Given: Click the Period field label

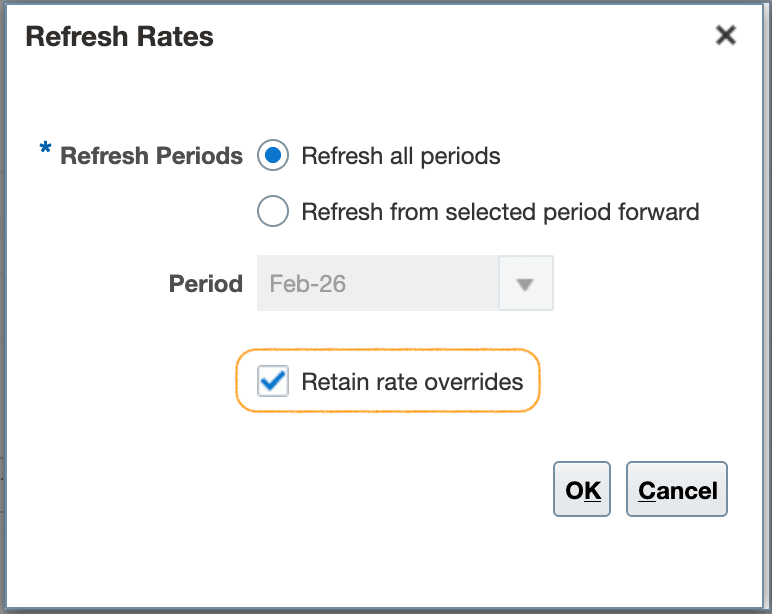Looking at the screenshot, I should point(206,284).
